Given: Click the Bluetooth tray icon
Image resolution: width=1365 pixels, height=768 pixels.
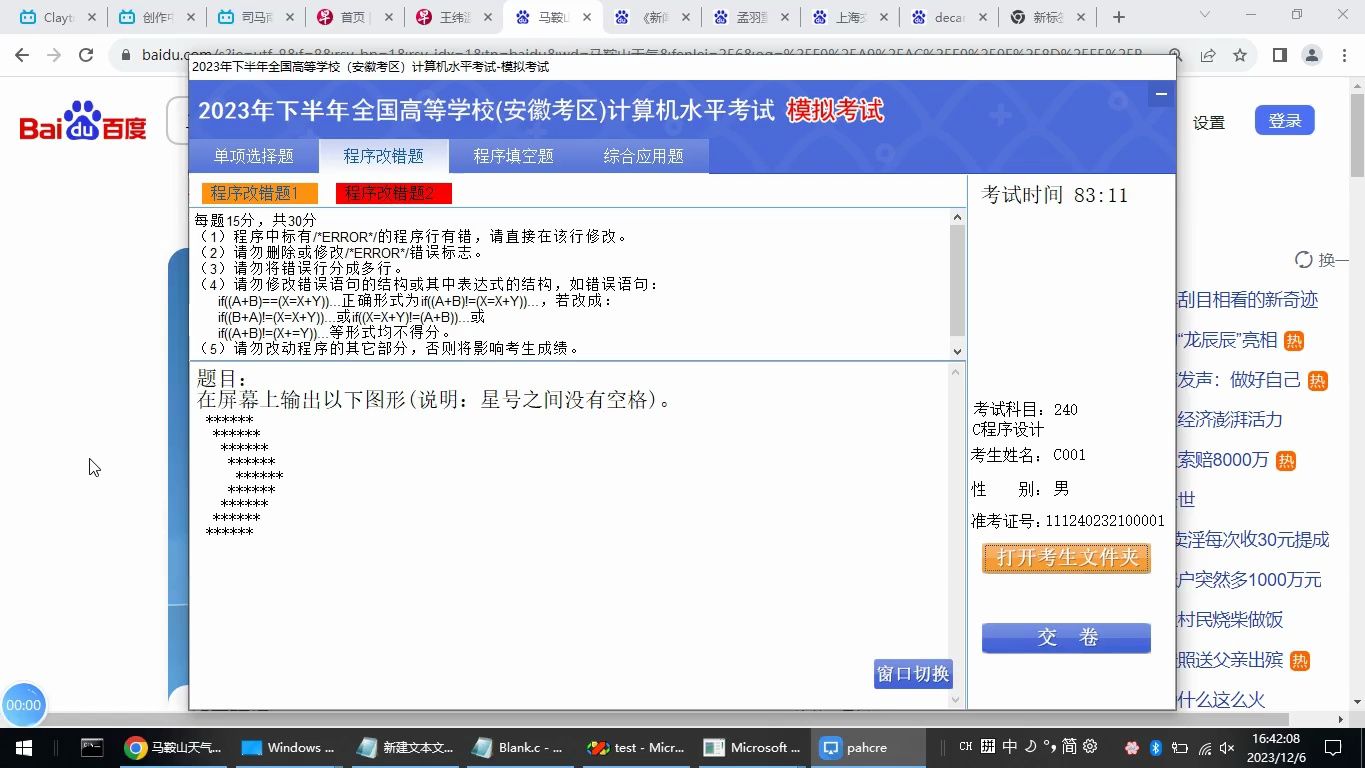Looking at the screenshot, I should (x=1155, y=747).
